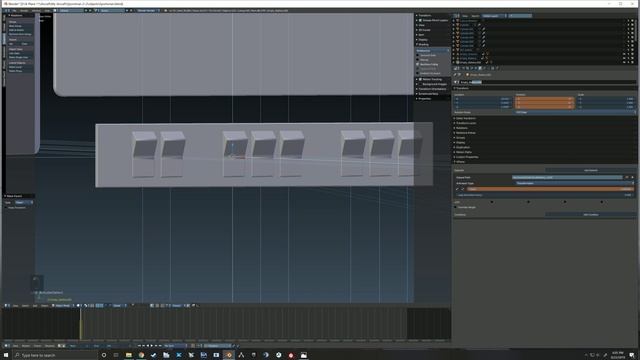Image resolution: width=640 pixels, height=360 pixels.
Task: Click the current-frame marker in the timeline
Action: pyautogui.click(x=80, y=324)
